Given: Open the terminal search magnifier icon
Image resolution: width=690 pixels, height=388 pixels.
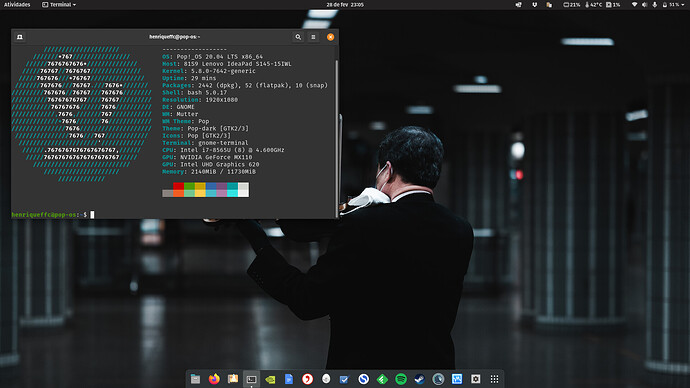Looking at the screenshot, I should (x=298, y=37).
